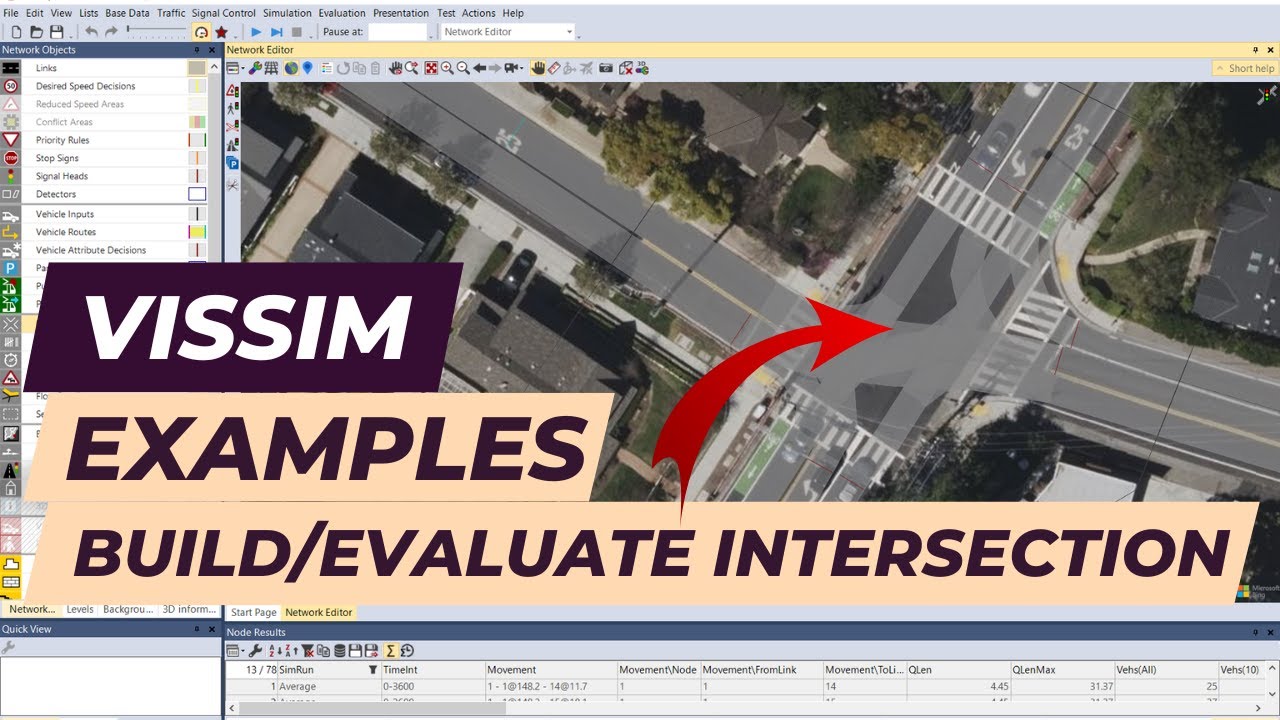
Task: Open Links graphic parameters swatch
Action: click(x=197, y=68)
